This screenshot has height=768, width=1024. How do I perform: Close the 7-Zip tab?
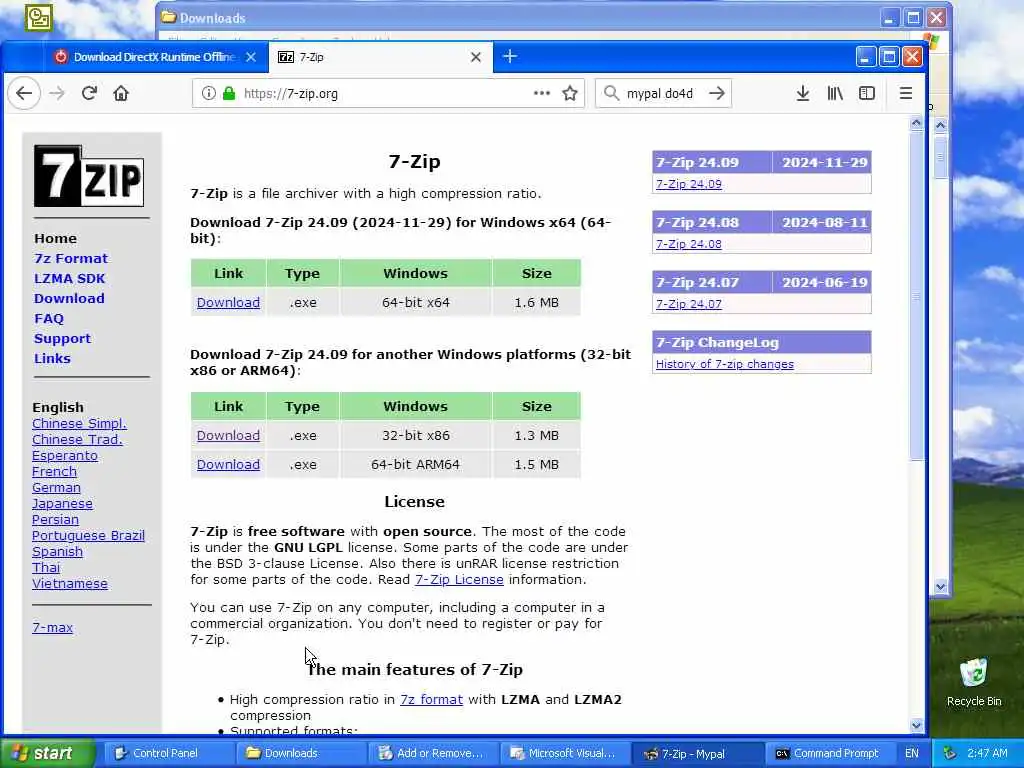pos(476,57)
